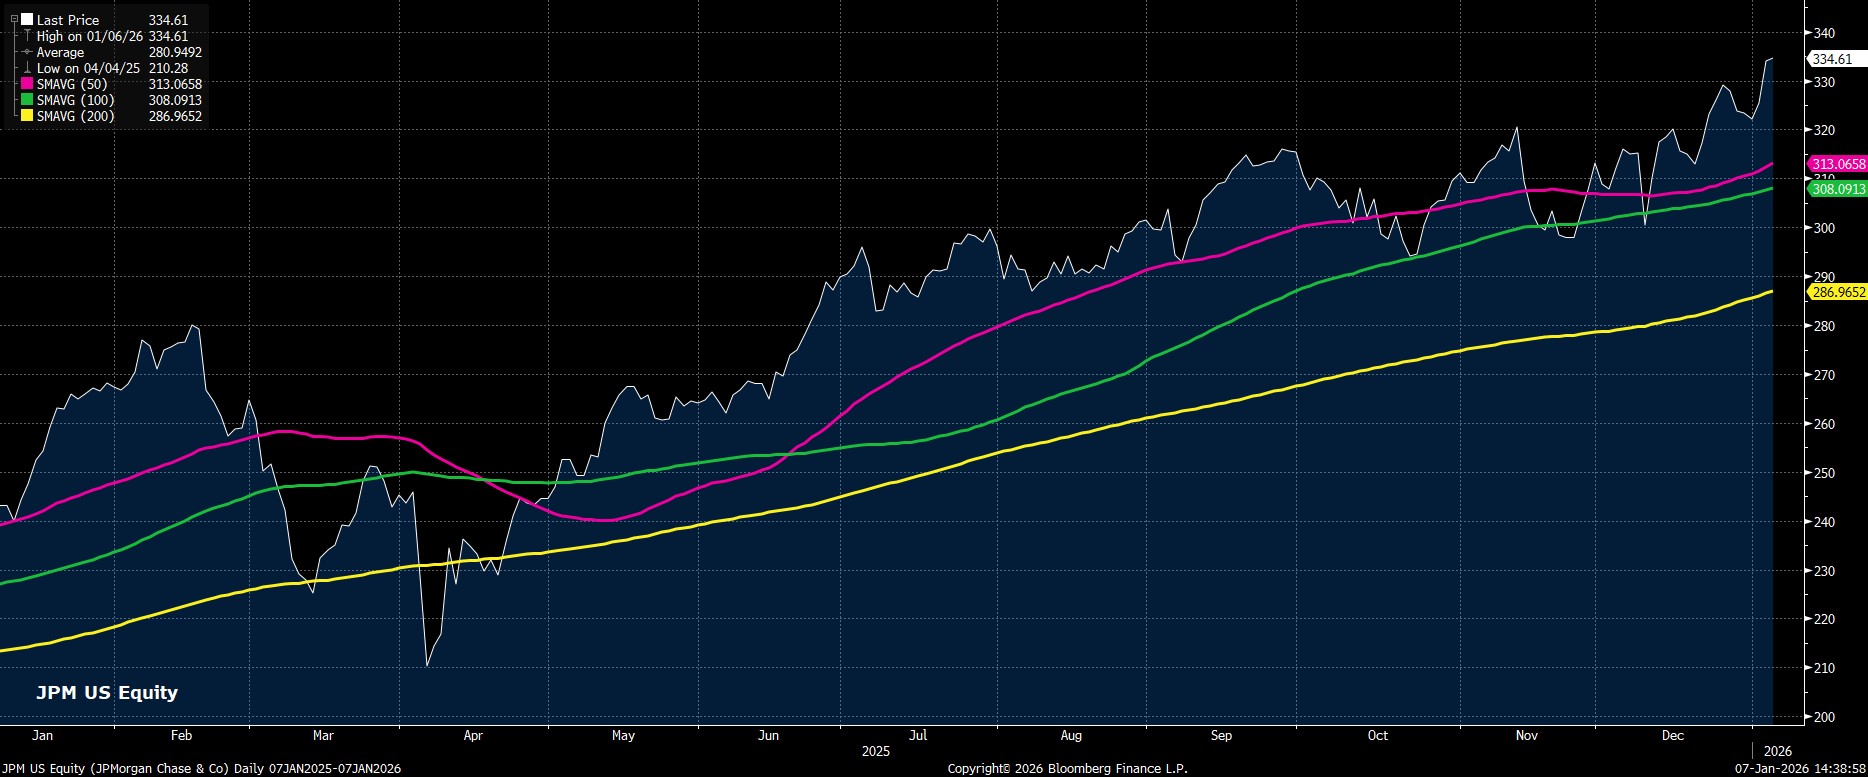Select the green SMAVG (100) swatch
Viewport: 1868px width, 777px height.
[27, 100]
